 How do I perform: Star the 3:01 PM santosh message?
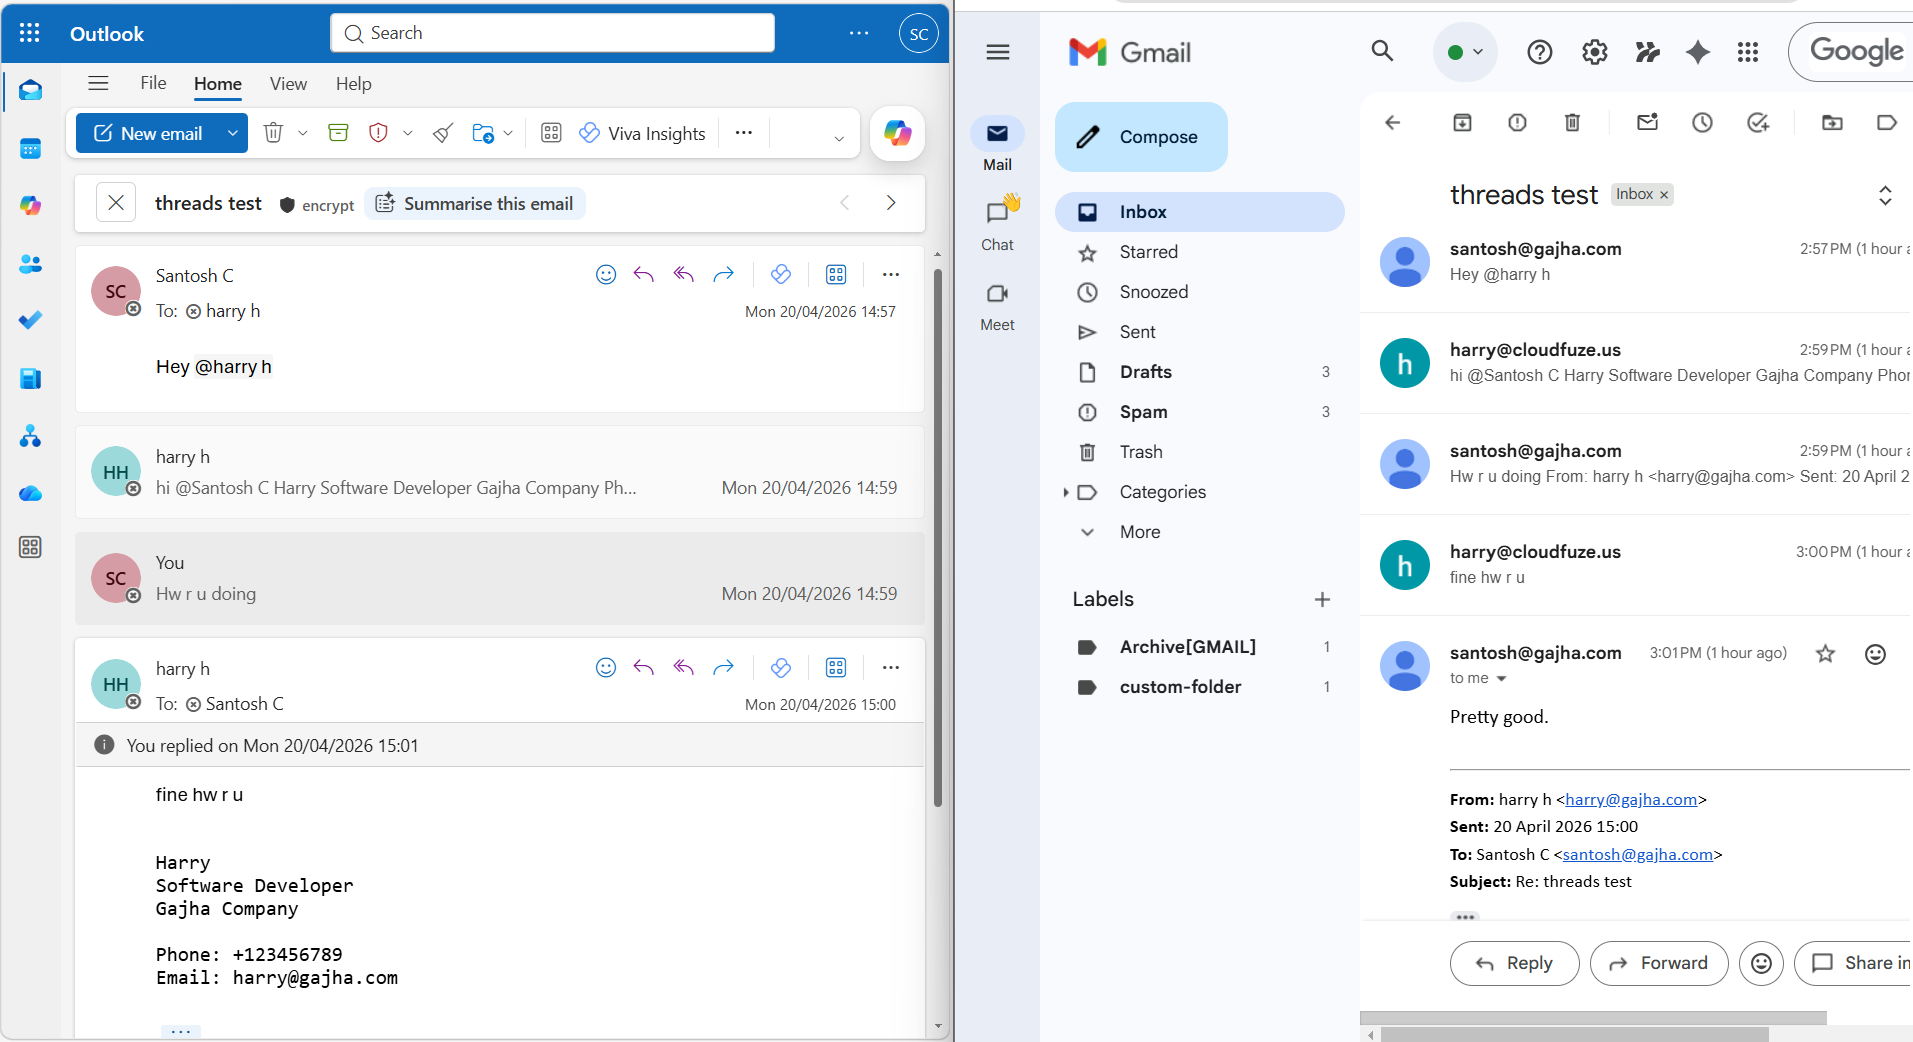(x=1826, y=654)
